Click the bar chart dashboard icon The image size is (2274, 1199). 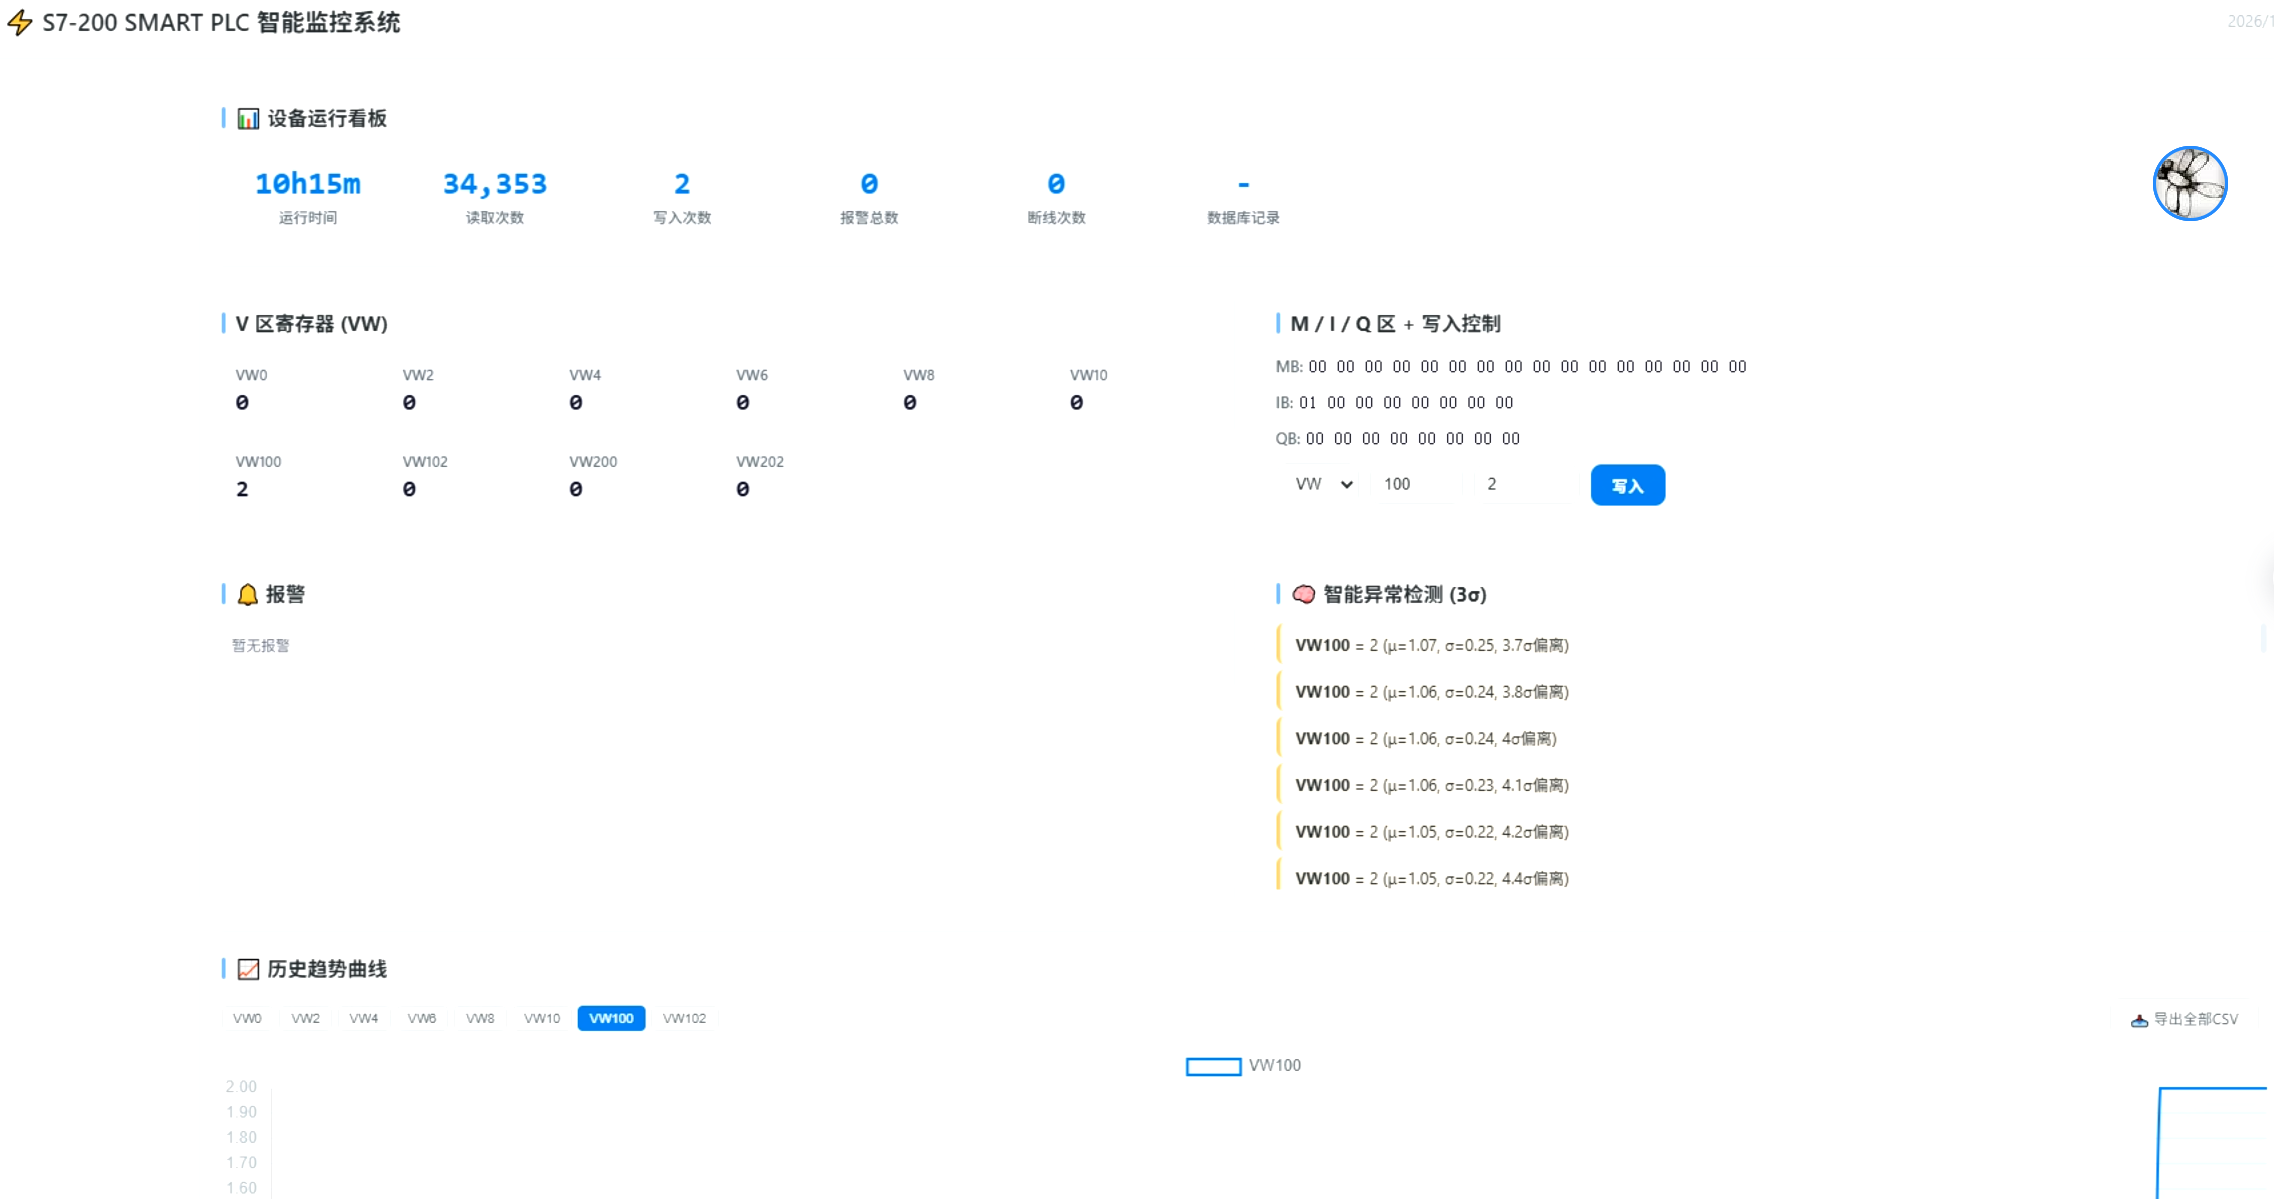(x=248, y=119)
